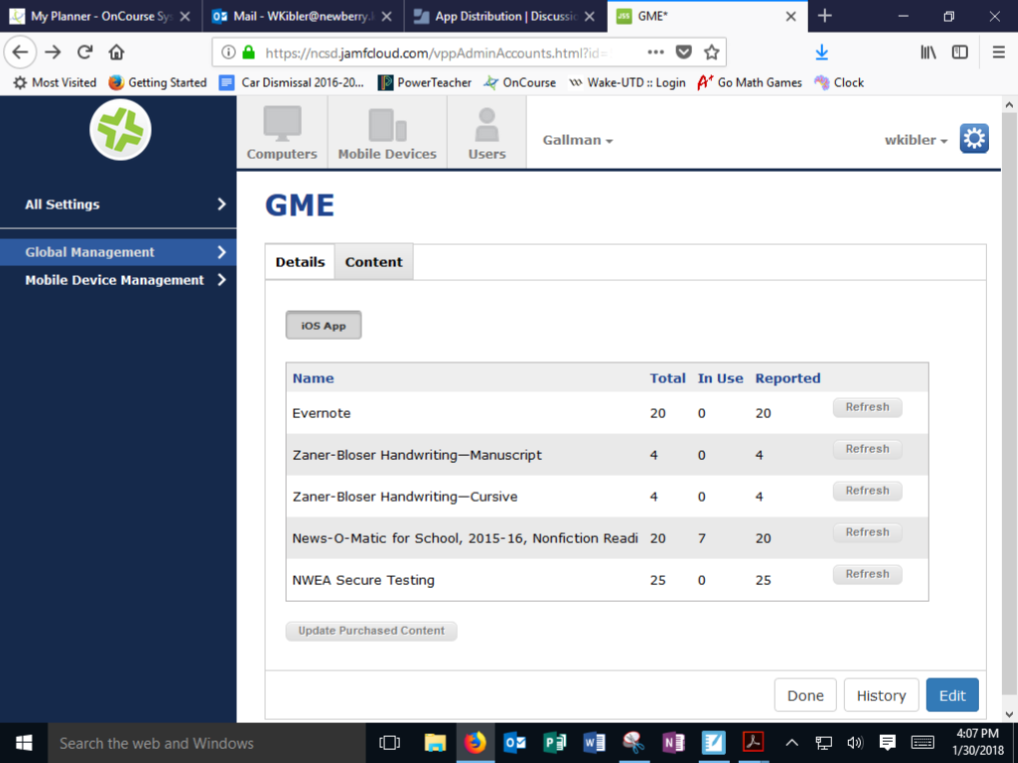
Task: Refresh the News-O-Matic for School row
Action: 867,532
